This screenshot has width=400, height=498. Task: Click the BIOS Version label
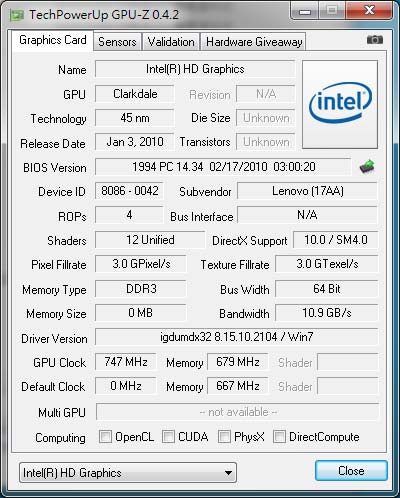pos(55,168)
